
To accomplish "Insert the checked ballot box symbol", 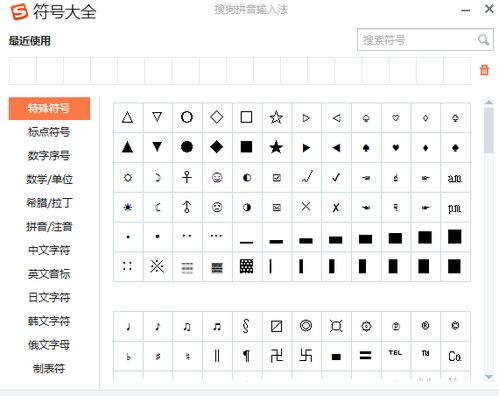I will pyautogui.click(x=276, y=177).
